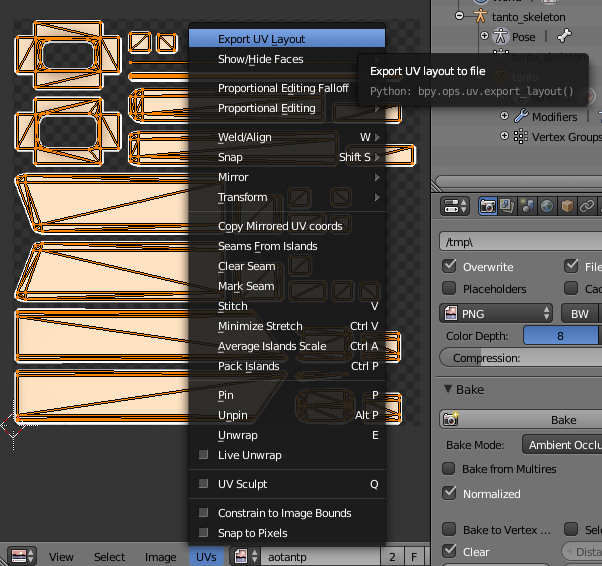Choose Copy Mirrored UV coords
The height and width of the screenshot is (566, 602).
287,226
